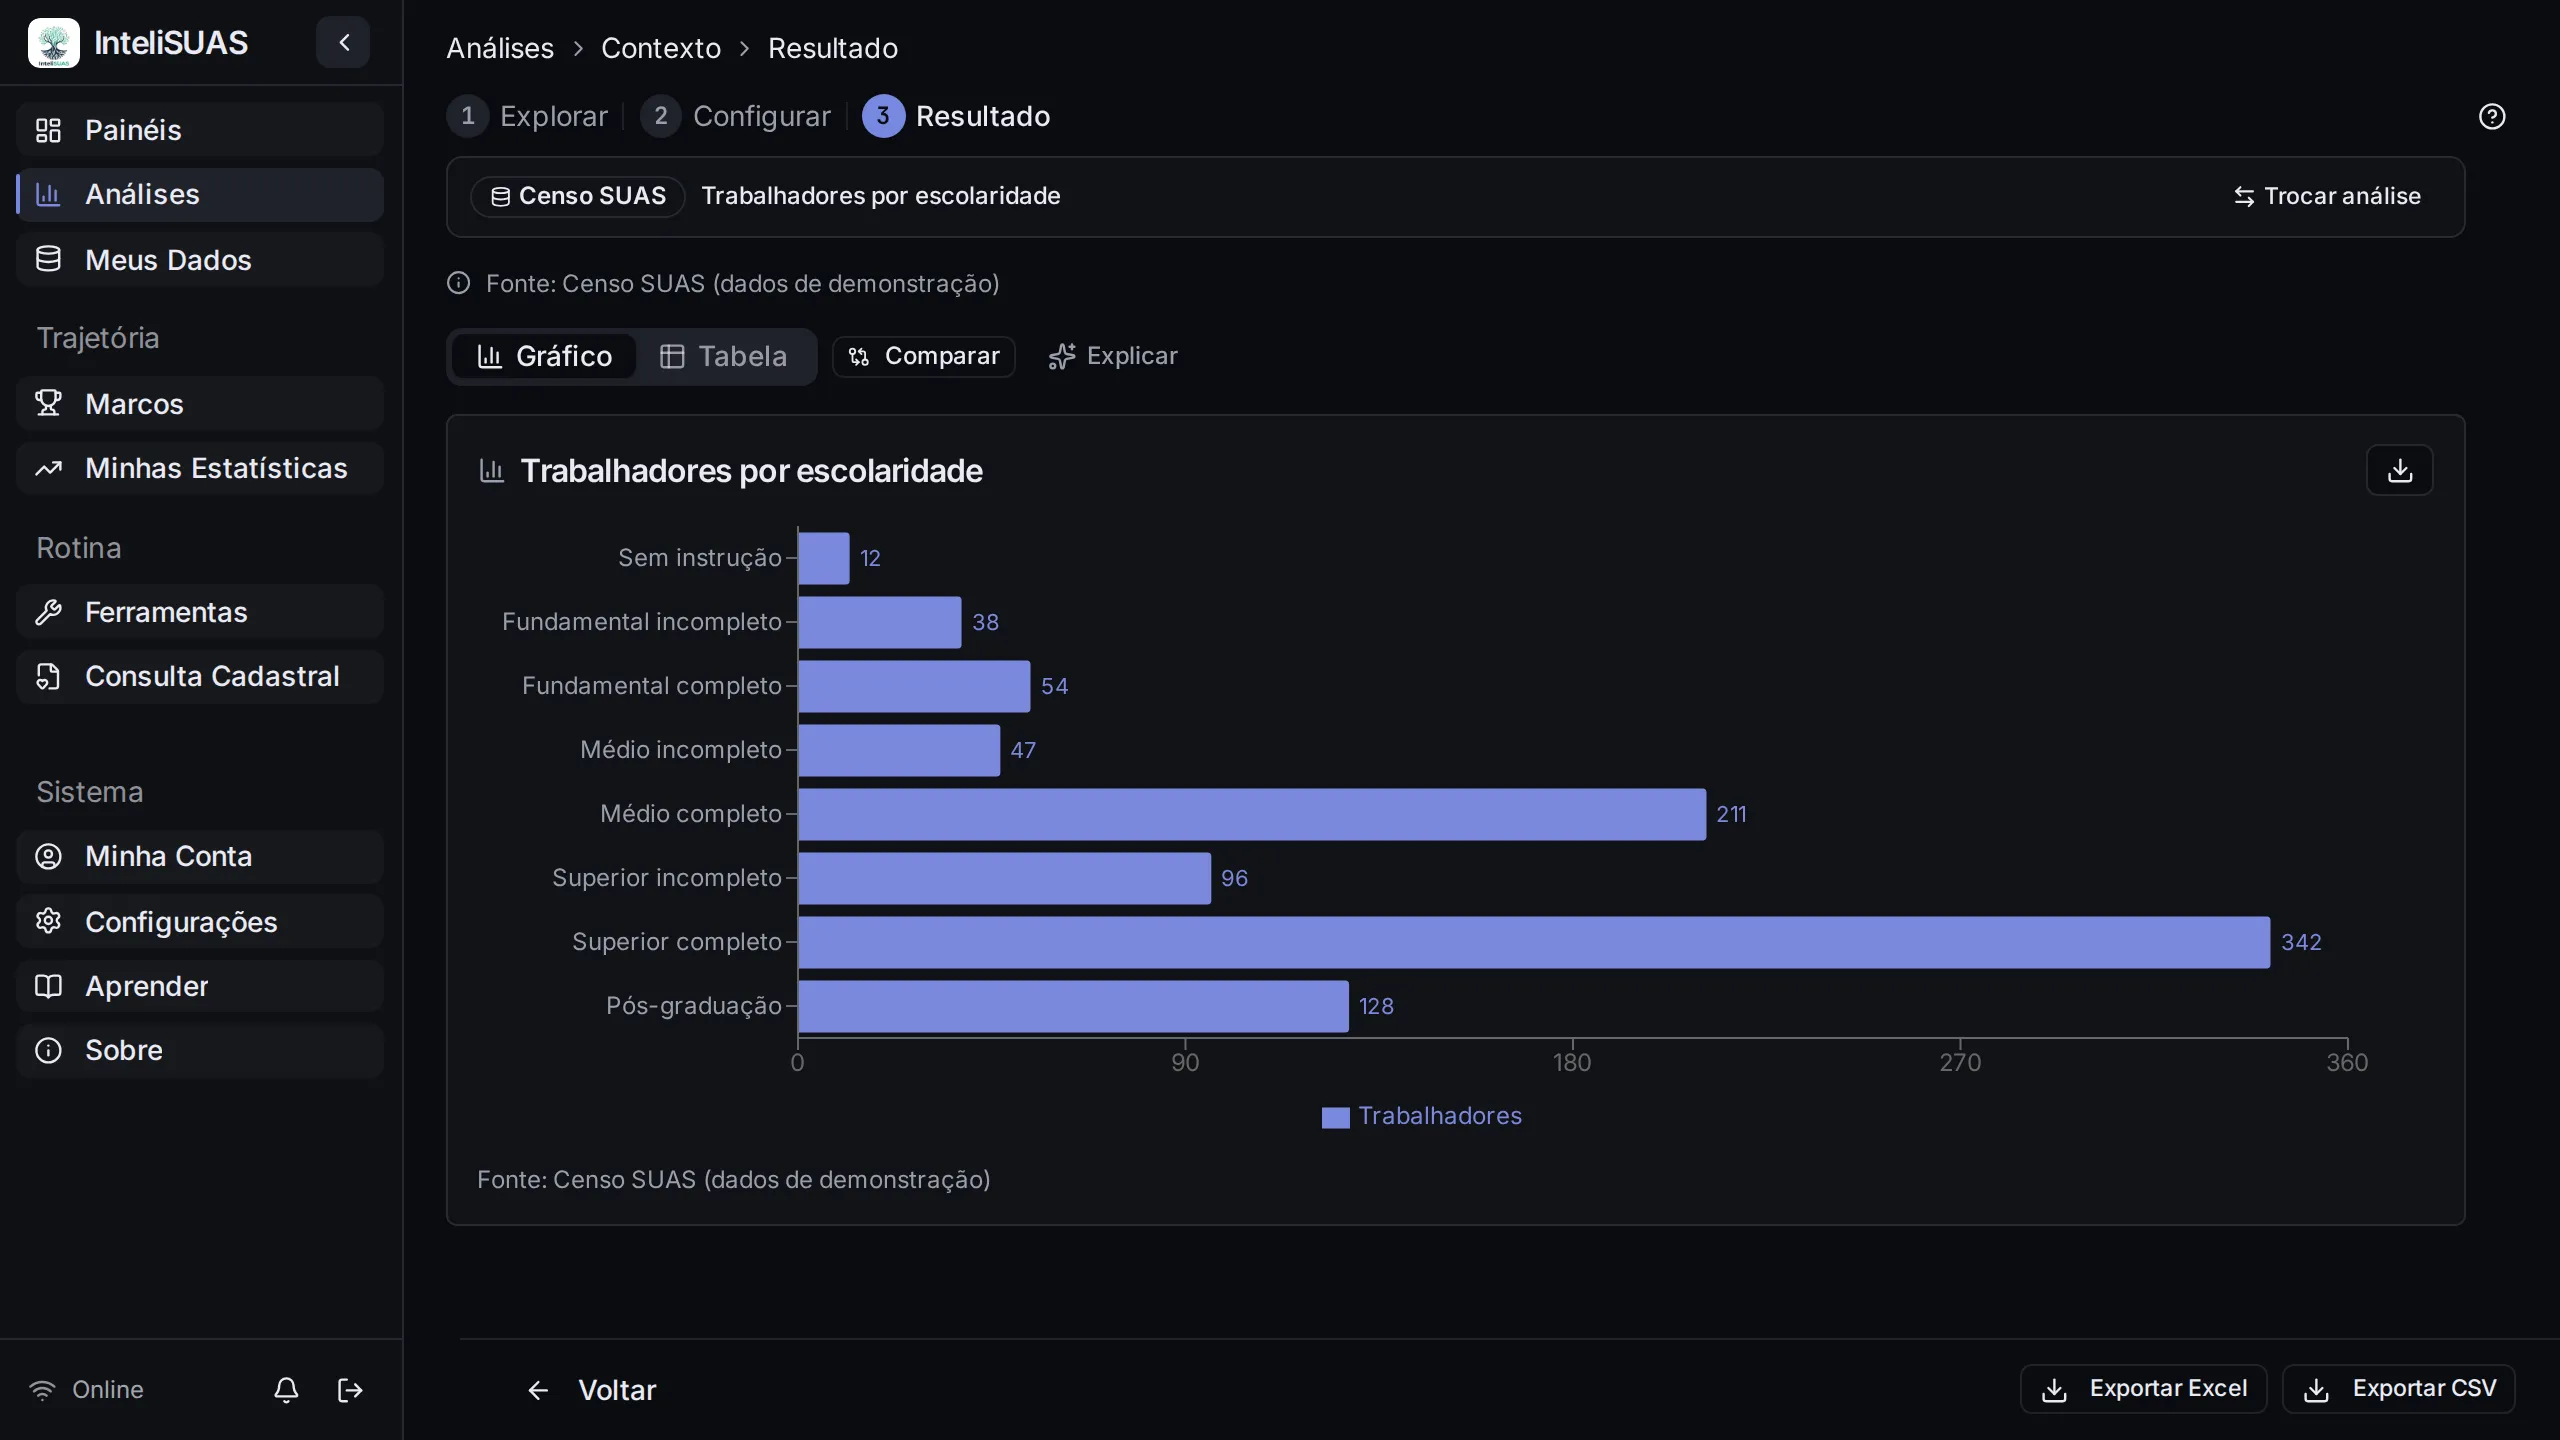
Task: Toggle the Trabalhadores legend swatch
Action: point(1335,1117)
